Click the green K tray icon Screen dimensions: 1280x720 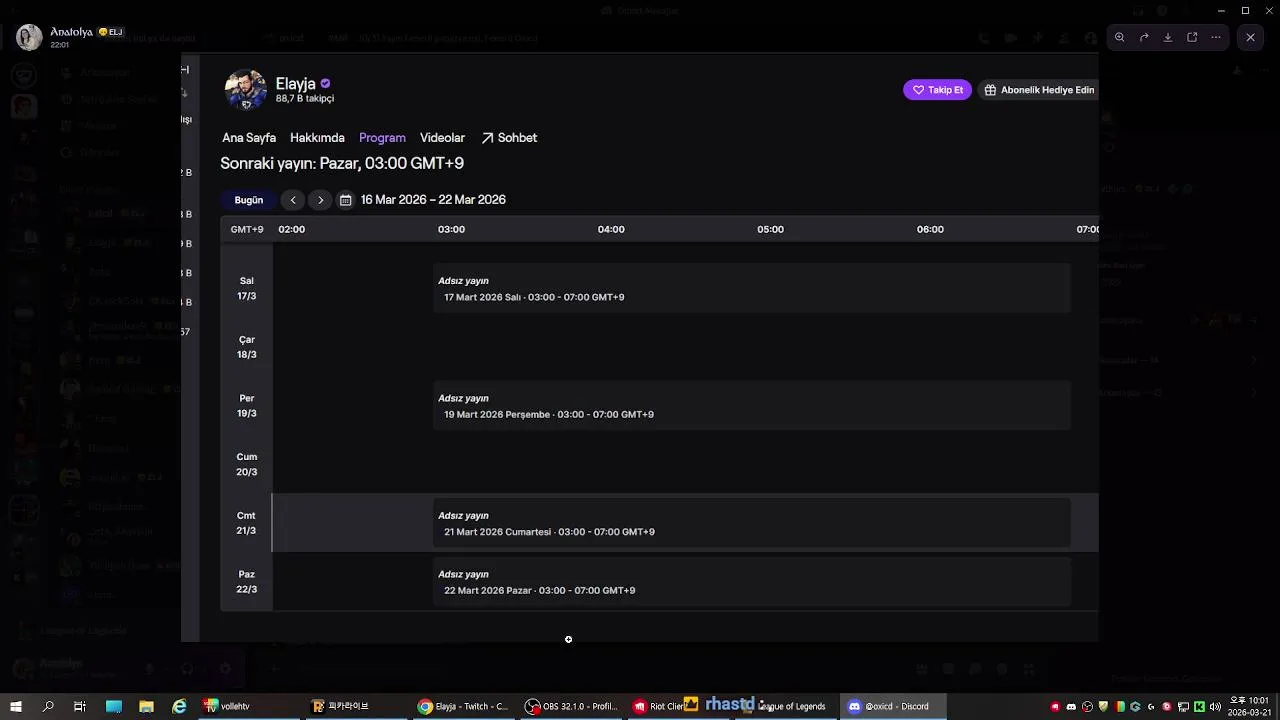click(x=1199, y=707)
